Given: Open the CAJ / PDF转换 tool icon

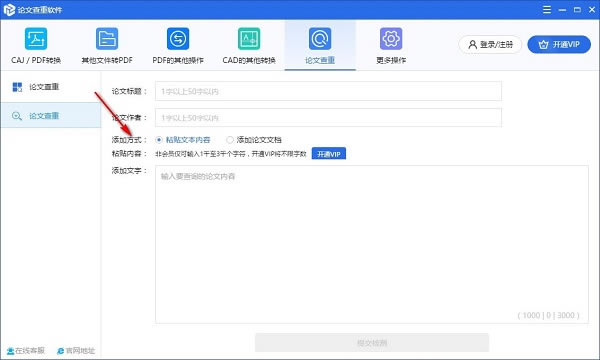Looking at the screenshot, I should point(36,39).
